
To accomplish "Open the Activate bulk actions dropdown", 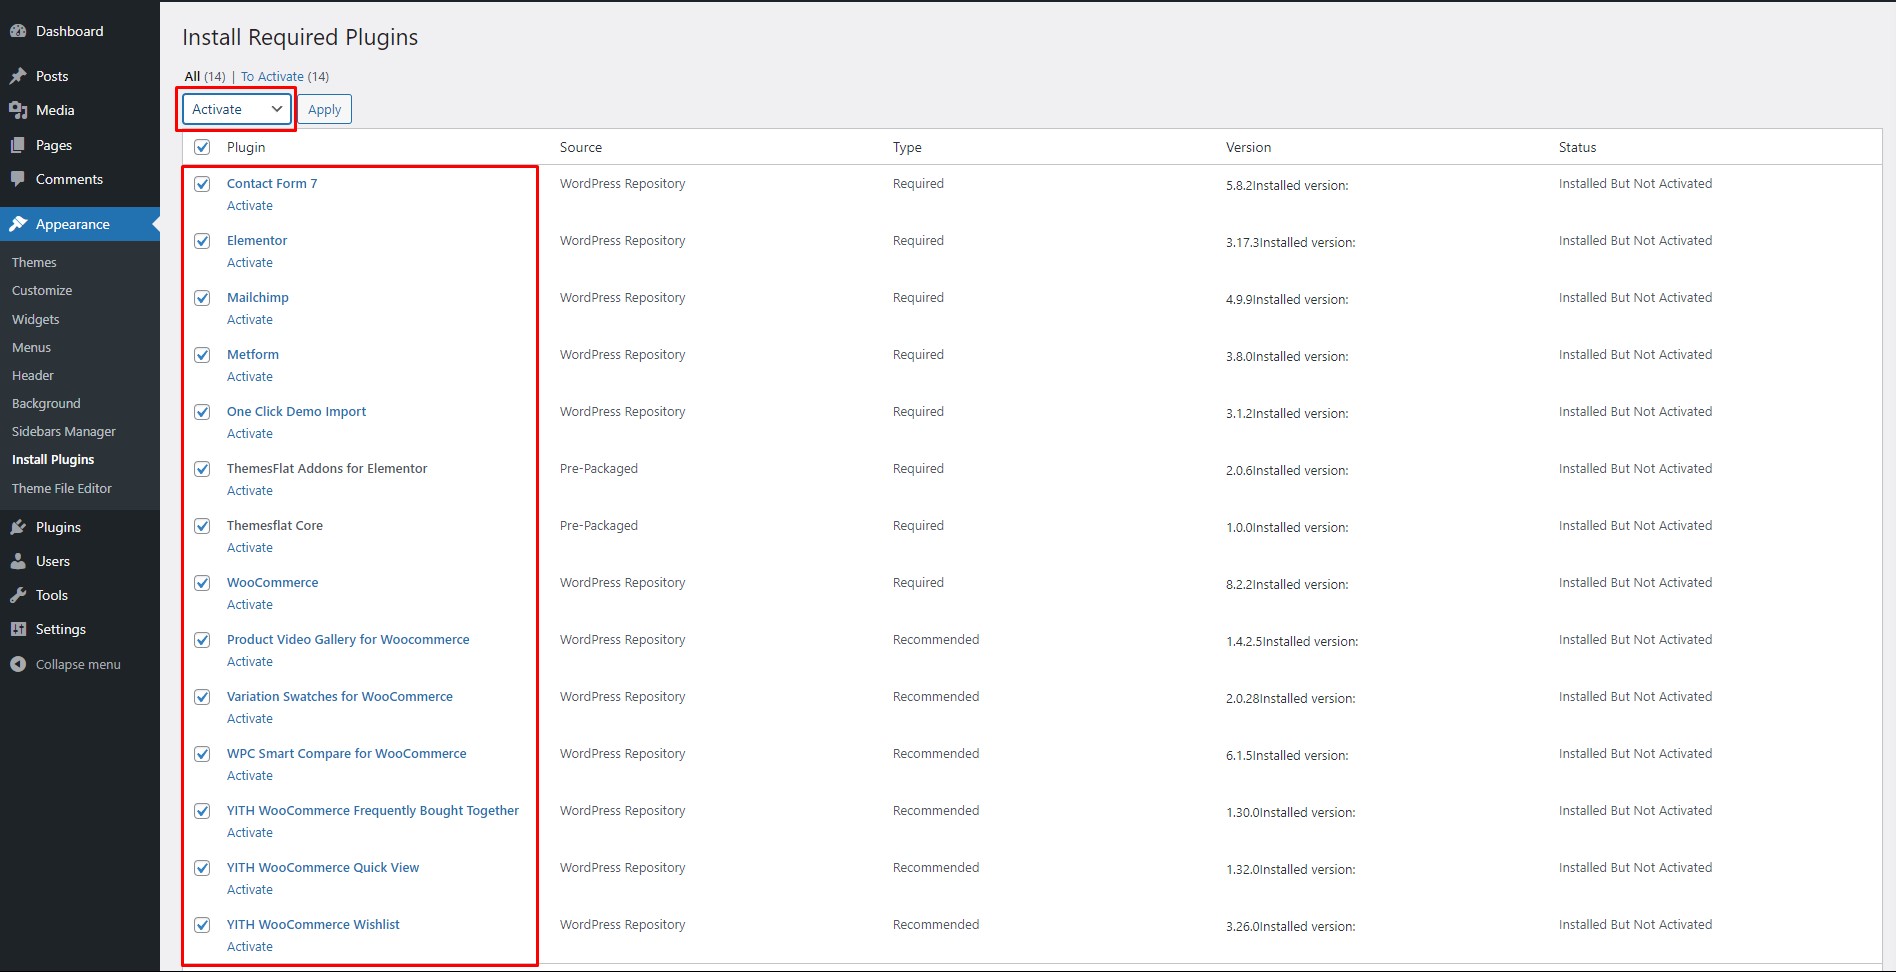I will [237, 109].
